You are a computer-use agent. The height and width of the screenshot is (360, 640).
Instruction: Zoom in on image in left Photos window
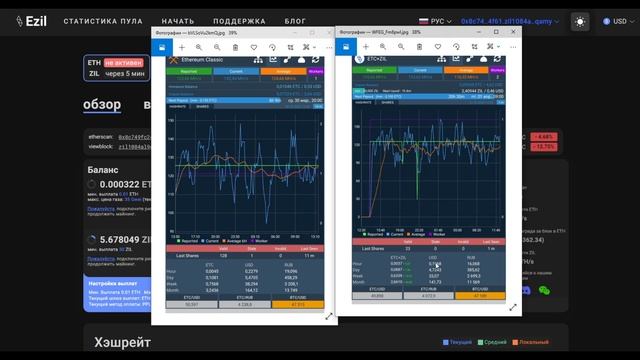click(x=198, y=47)
